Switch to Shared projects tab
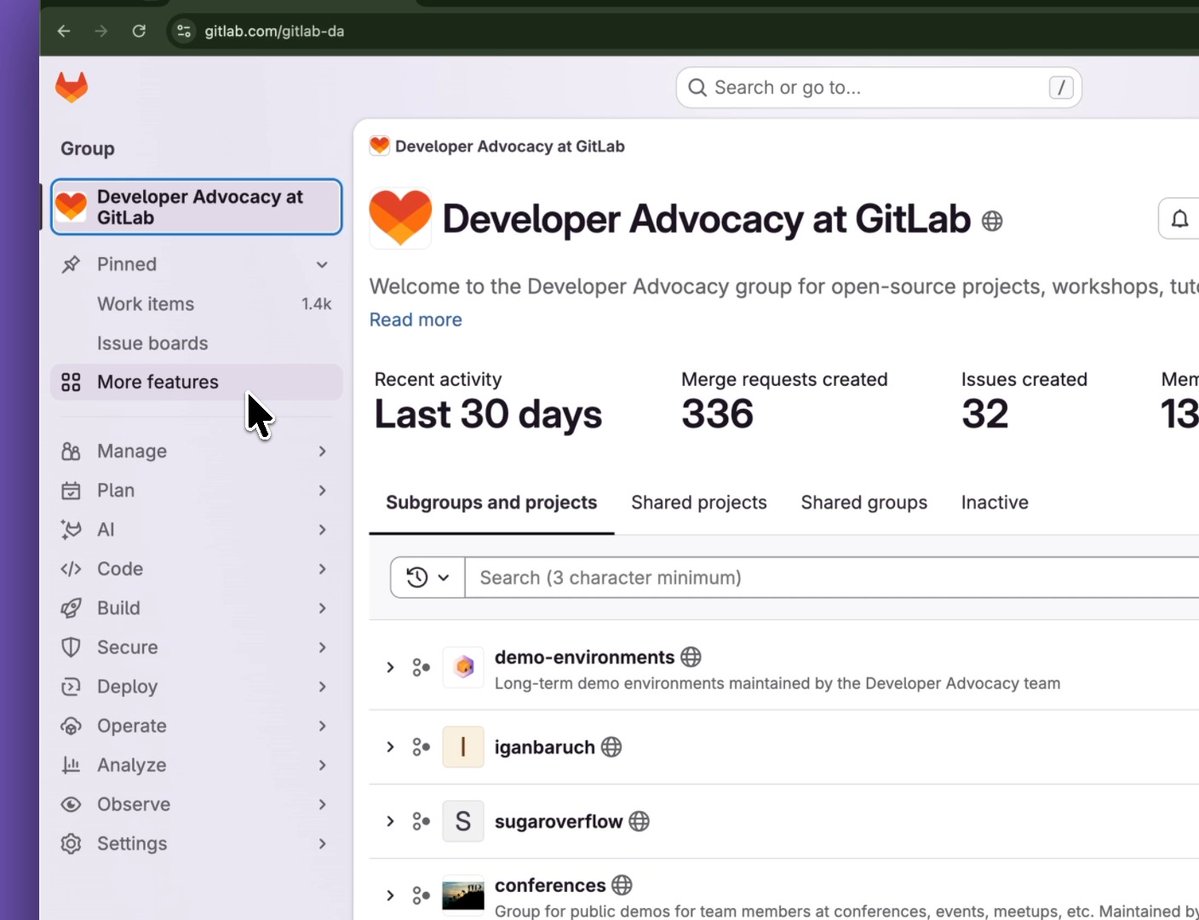The width and height of the screenshot is (1199, 920). [699, 502]
